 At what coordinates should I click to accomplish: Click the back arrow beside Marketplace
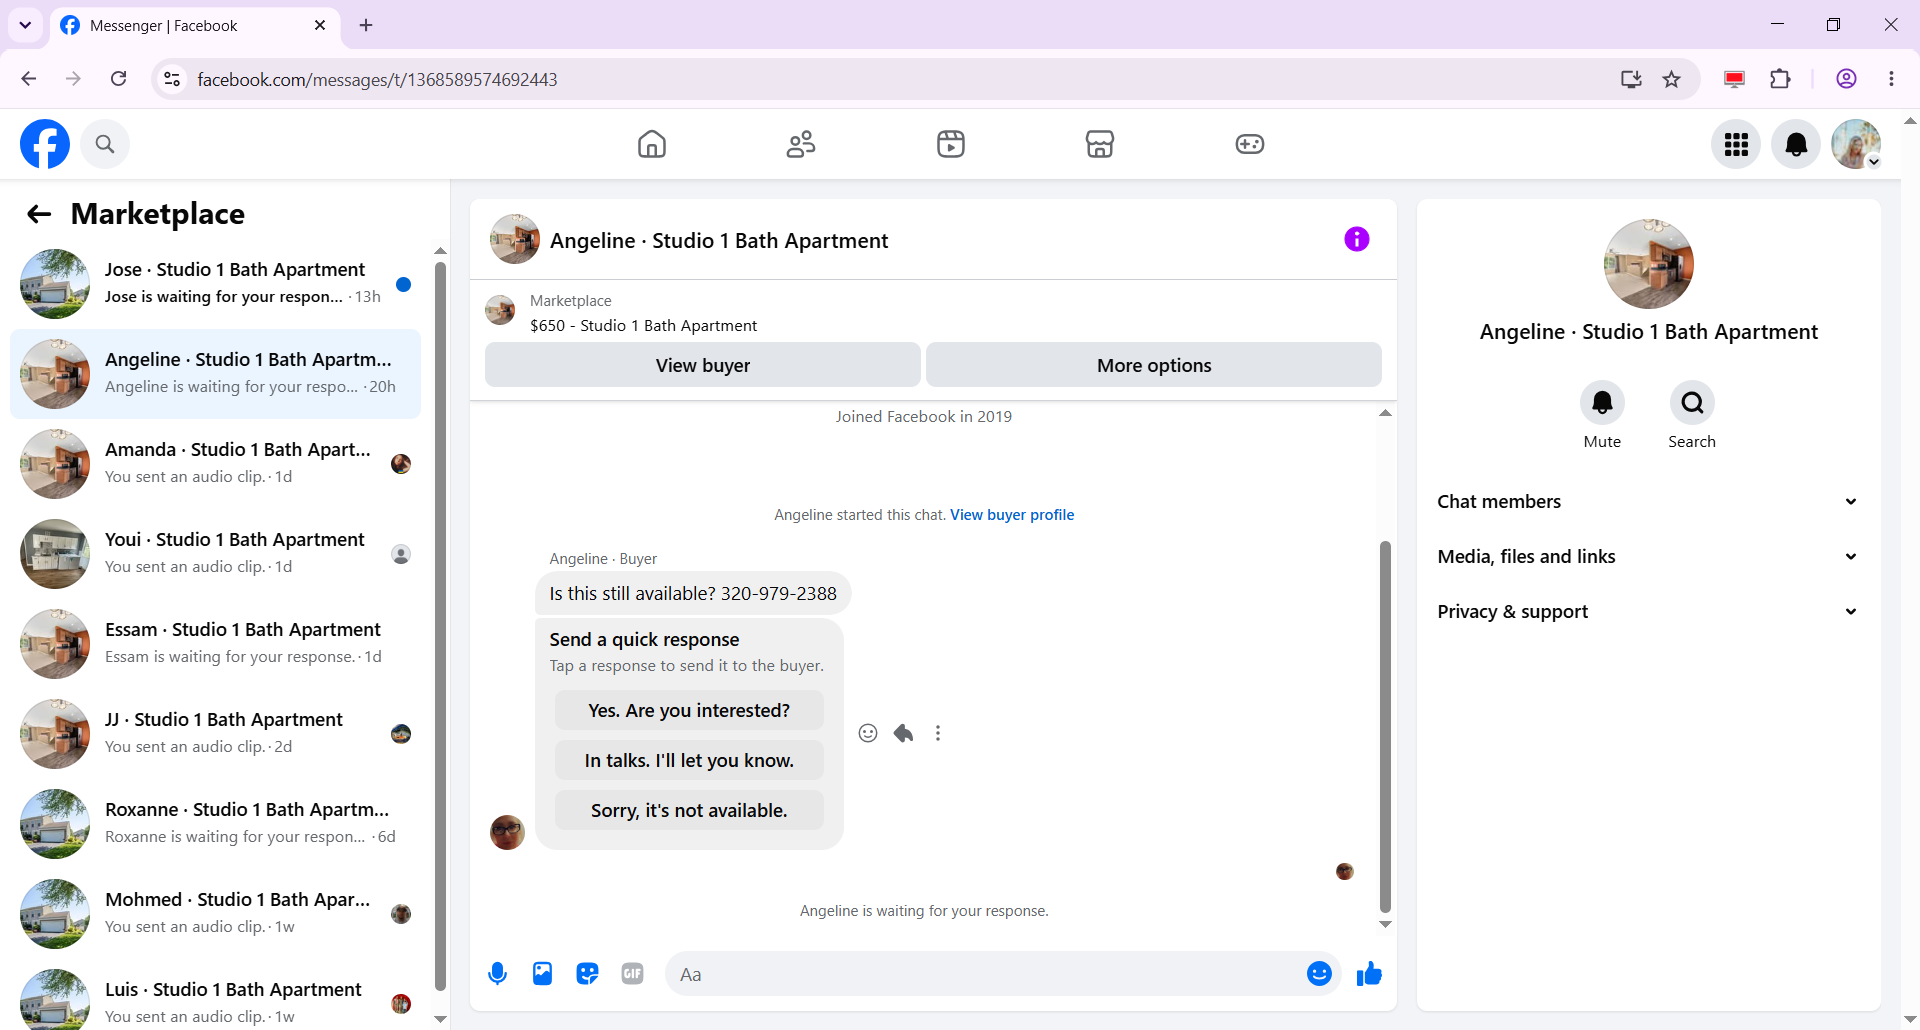tap(39, 214)
